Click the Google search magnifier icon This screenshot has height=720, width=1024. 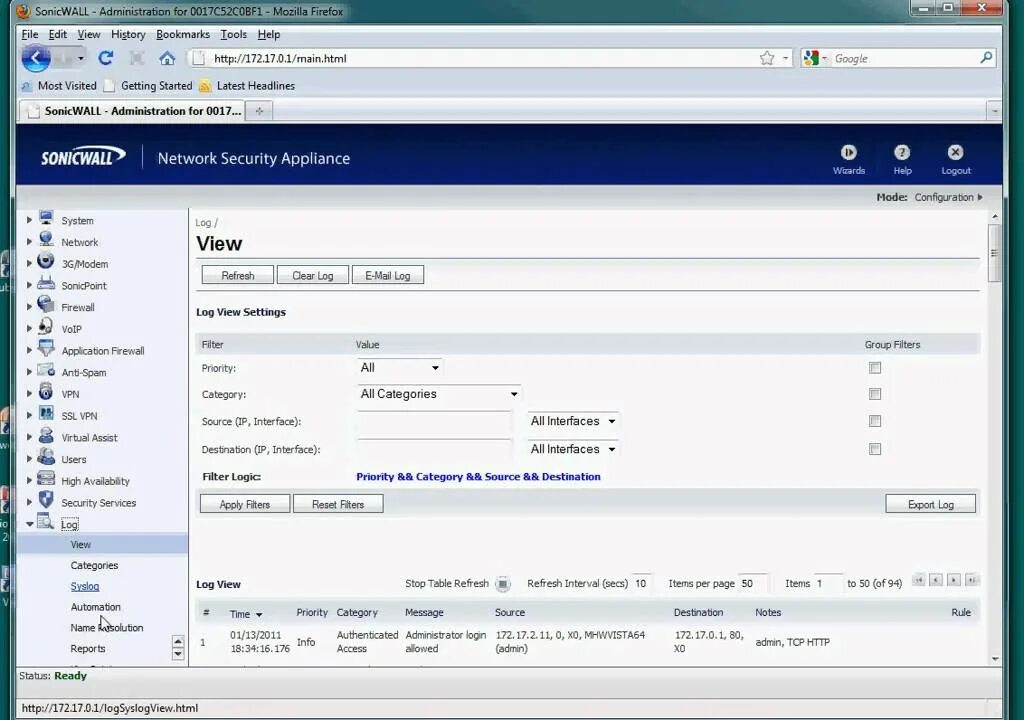986,57
